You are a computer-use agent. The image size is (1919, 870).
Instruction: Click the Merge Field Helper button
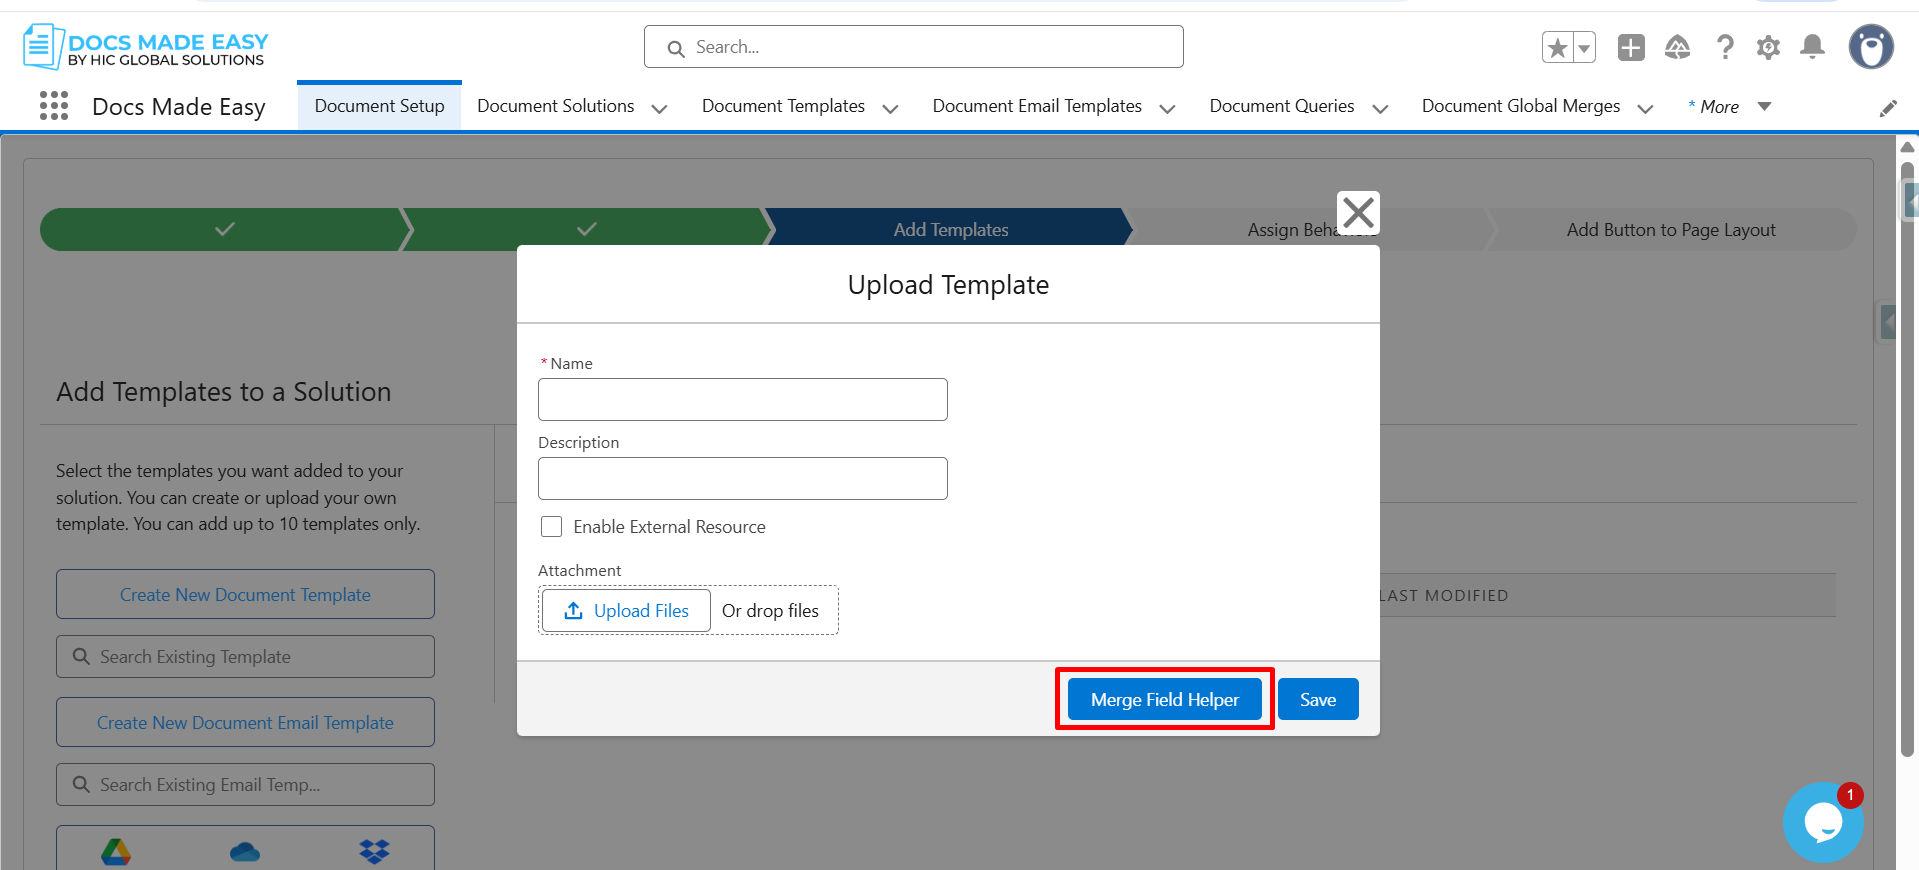(x=1164, y=699)
